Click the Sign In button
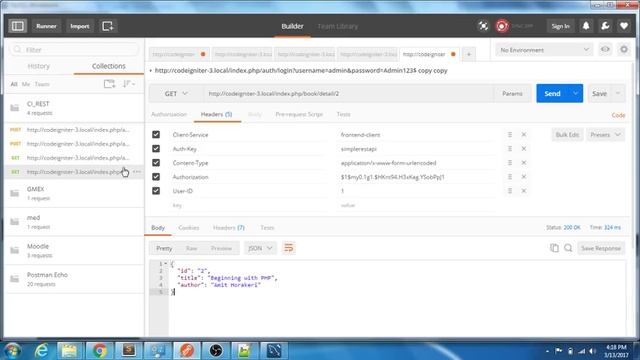The width and height of the screenshot is (640, 360). [x=560, y=26]
